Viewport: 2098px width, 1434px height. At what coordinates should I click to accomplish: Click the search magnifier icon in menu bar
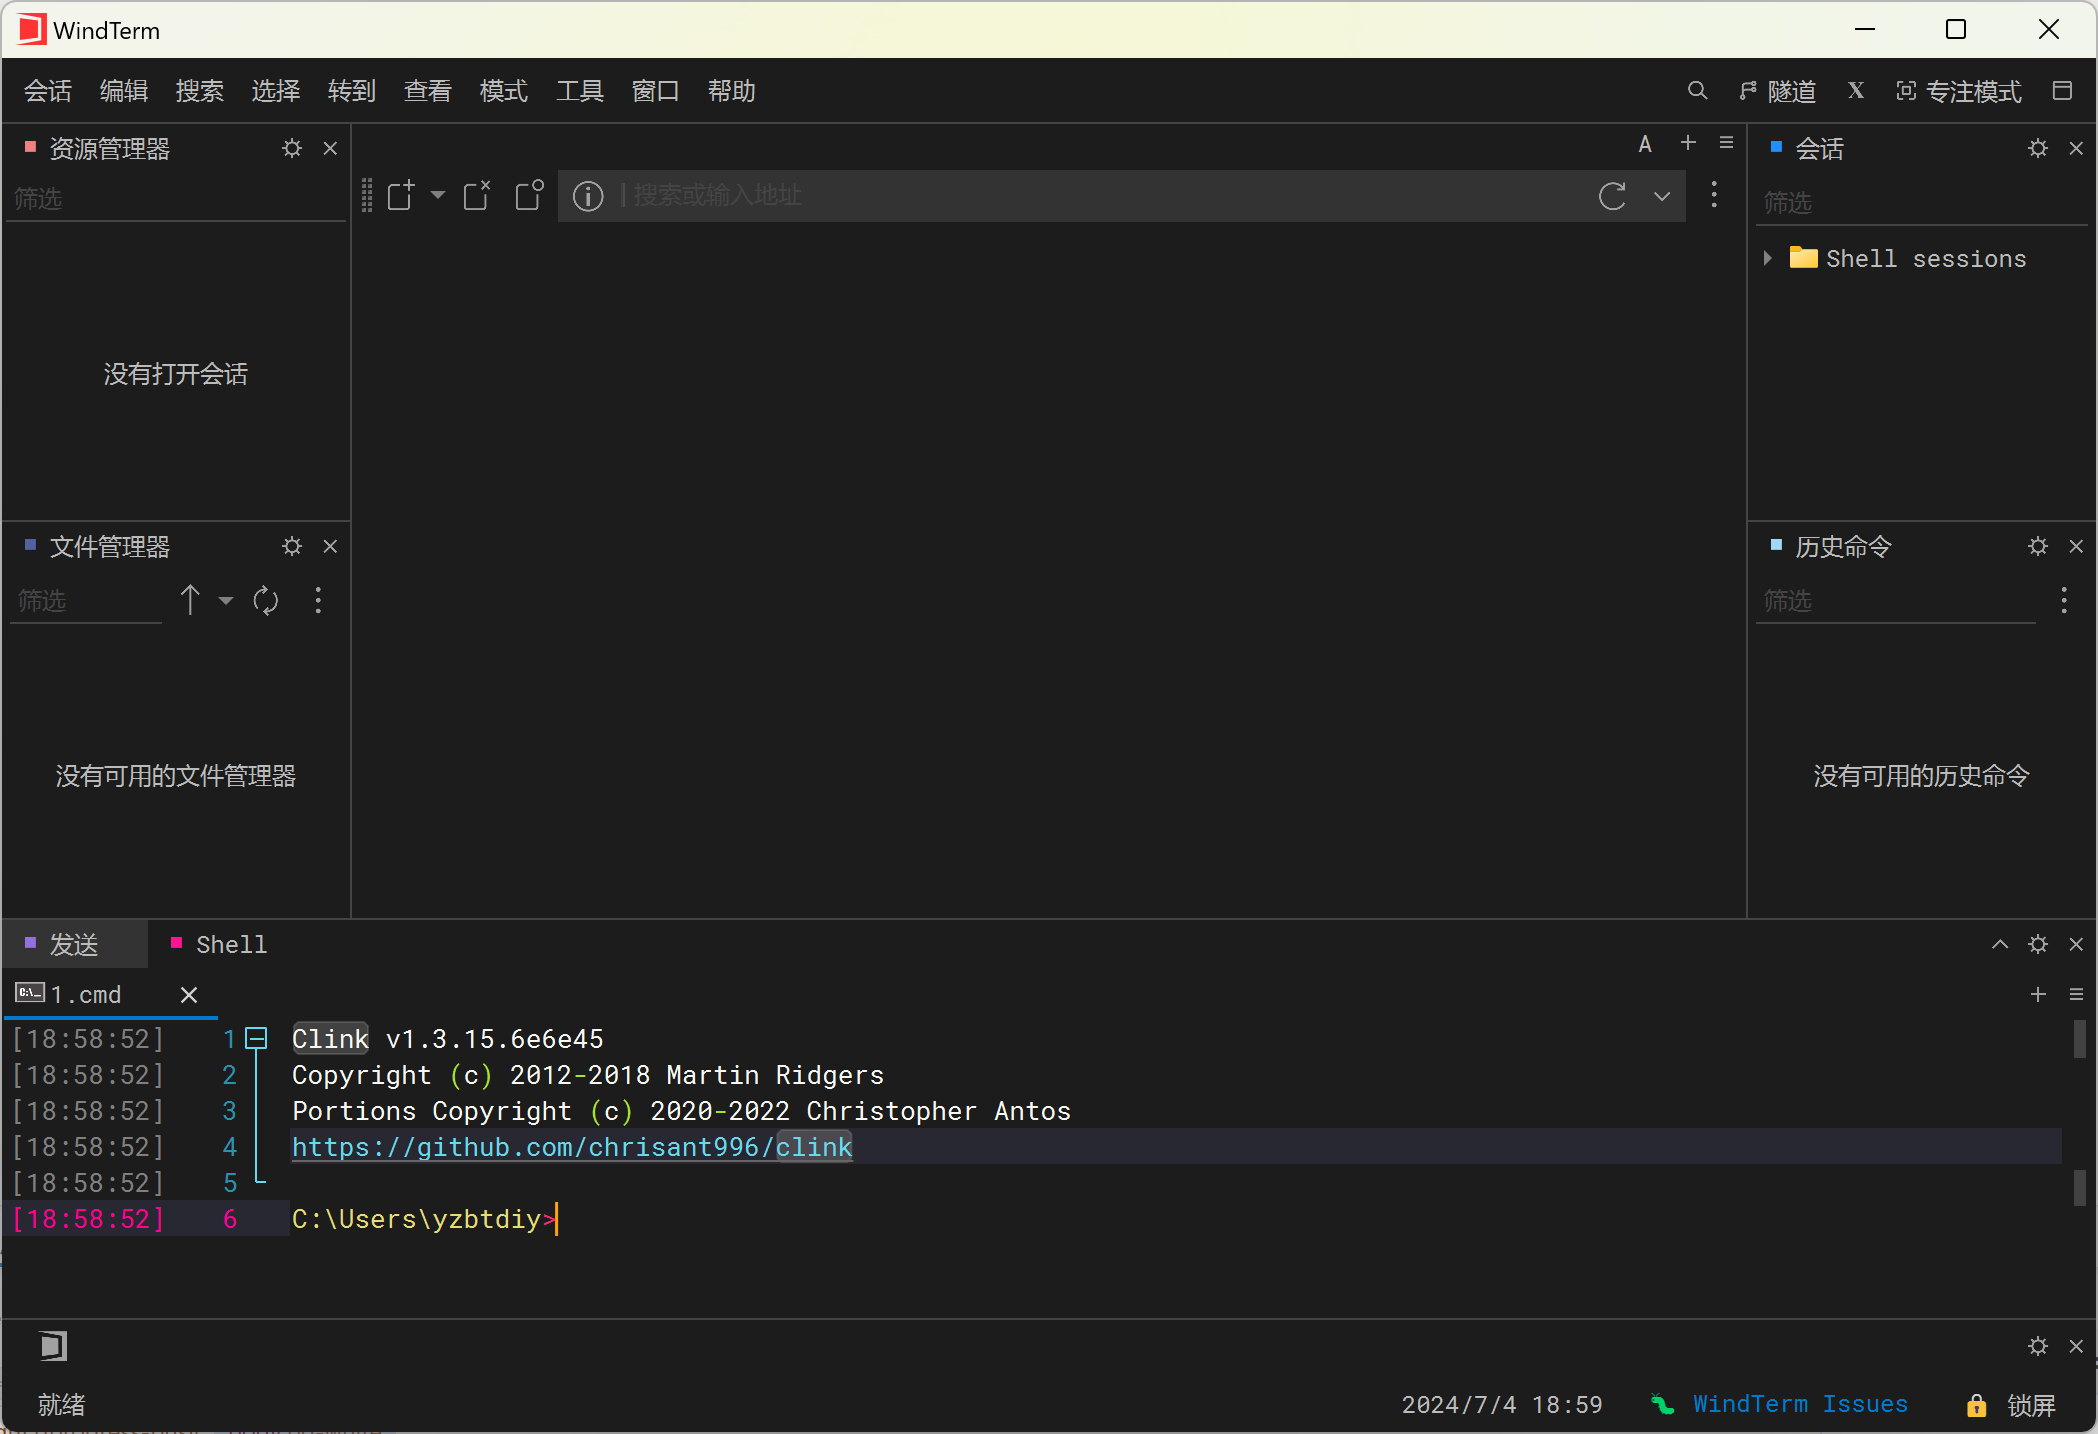tap(1697, 91)
